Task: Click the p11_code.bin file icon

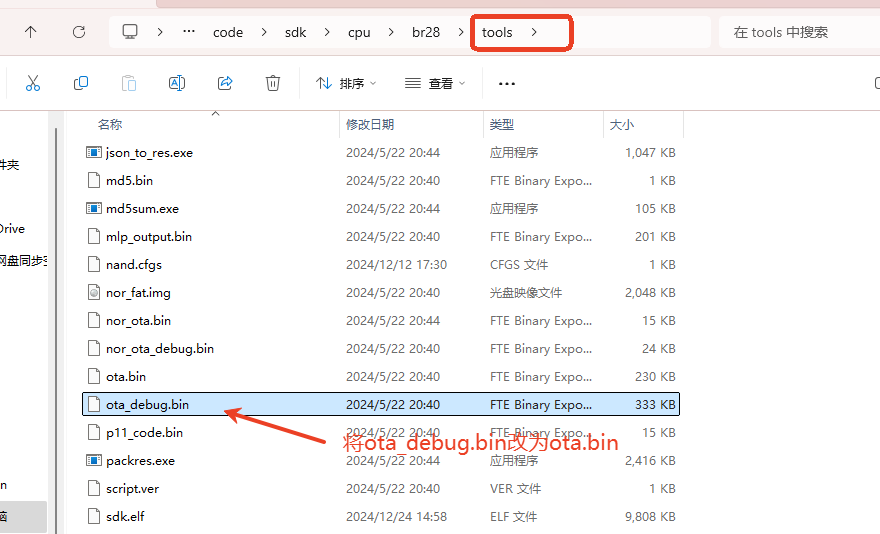Action: (x=94, y=432)
